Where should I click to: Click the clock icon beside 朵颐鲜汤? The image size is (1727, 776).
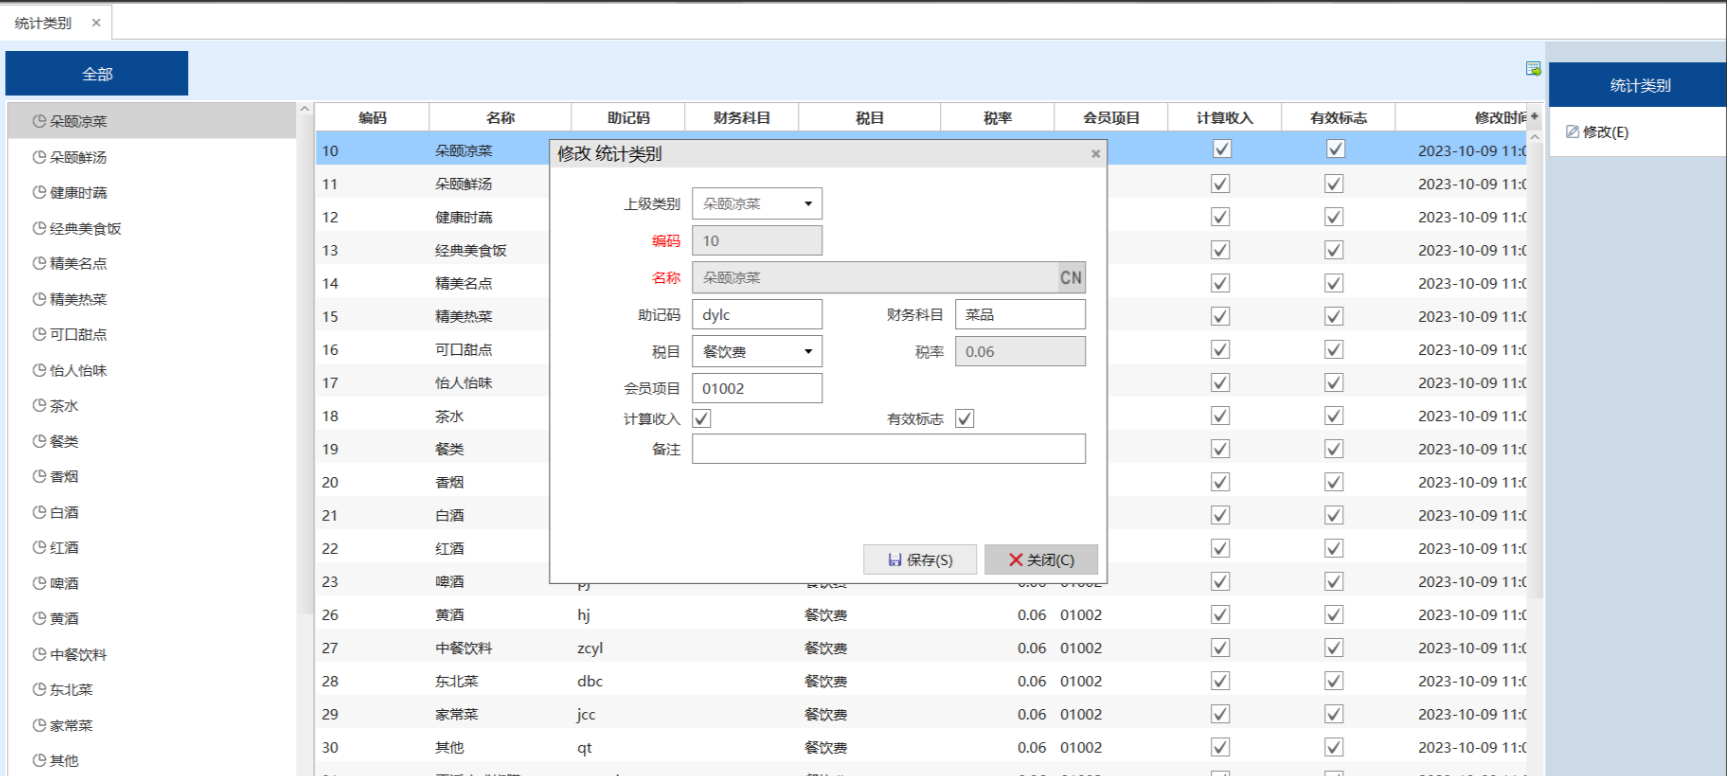click(x=39, y=157)
